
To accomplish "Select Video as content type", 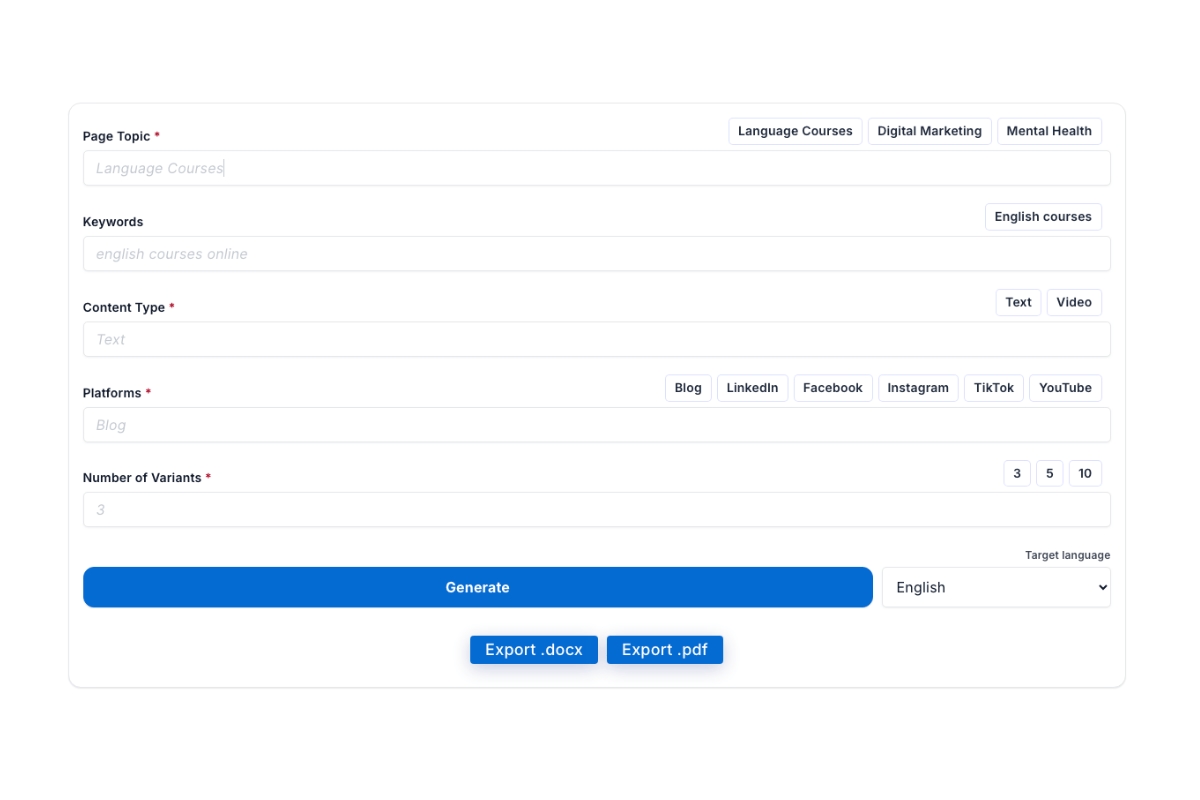I will tap(1074, 302).
